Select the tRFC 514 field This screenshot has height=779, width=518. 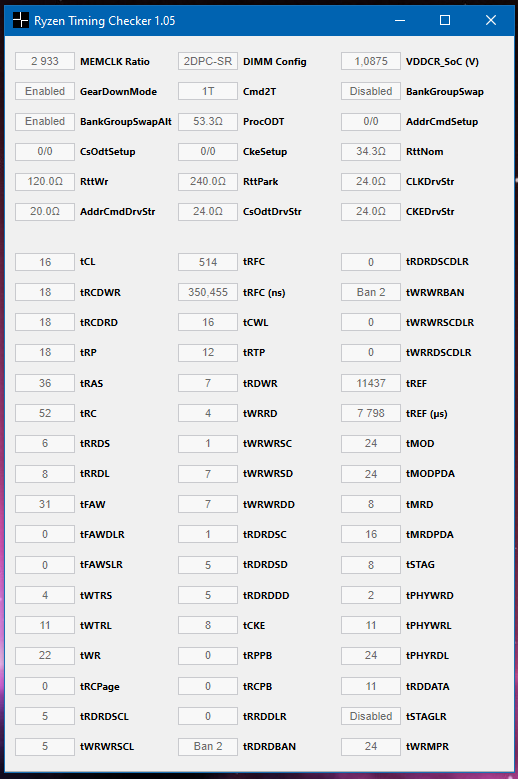click(208, 262)
